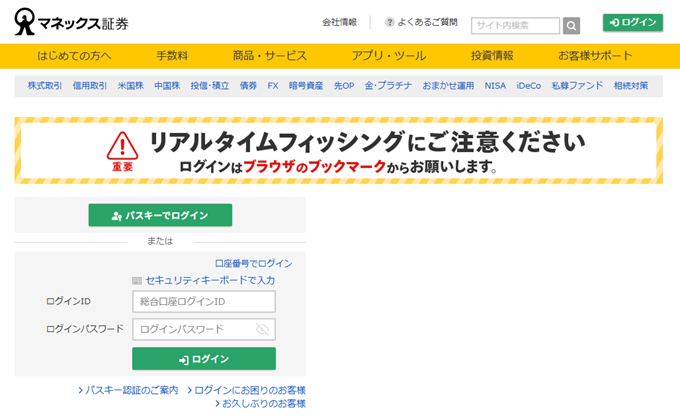Focus the サイト内検索 search field

click(x=515, y=26)
